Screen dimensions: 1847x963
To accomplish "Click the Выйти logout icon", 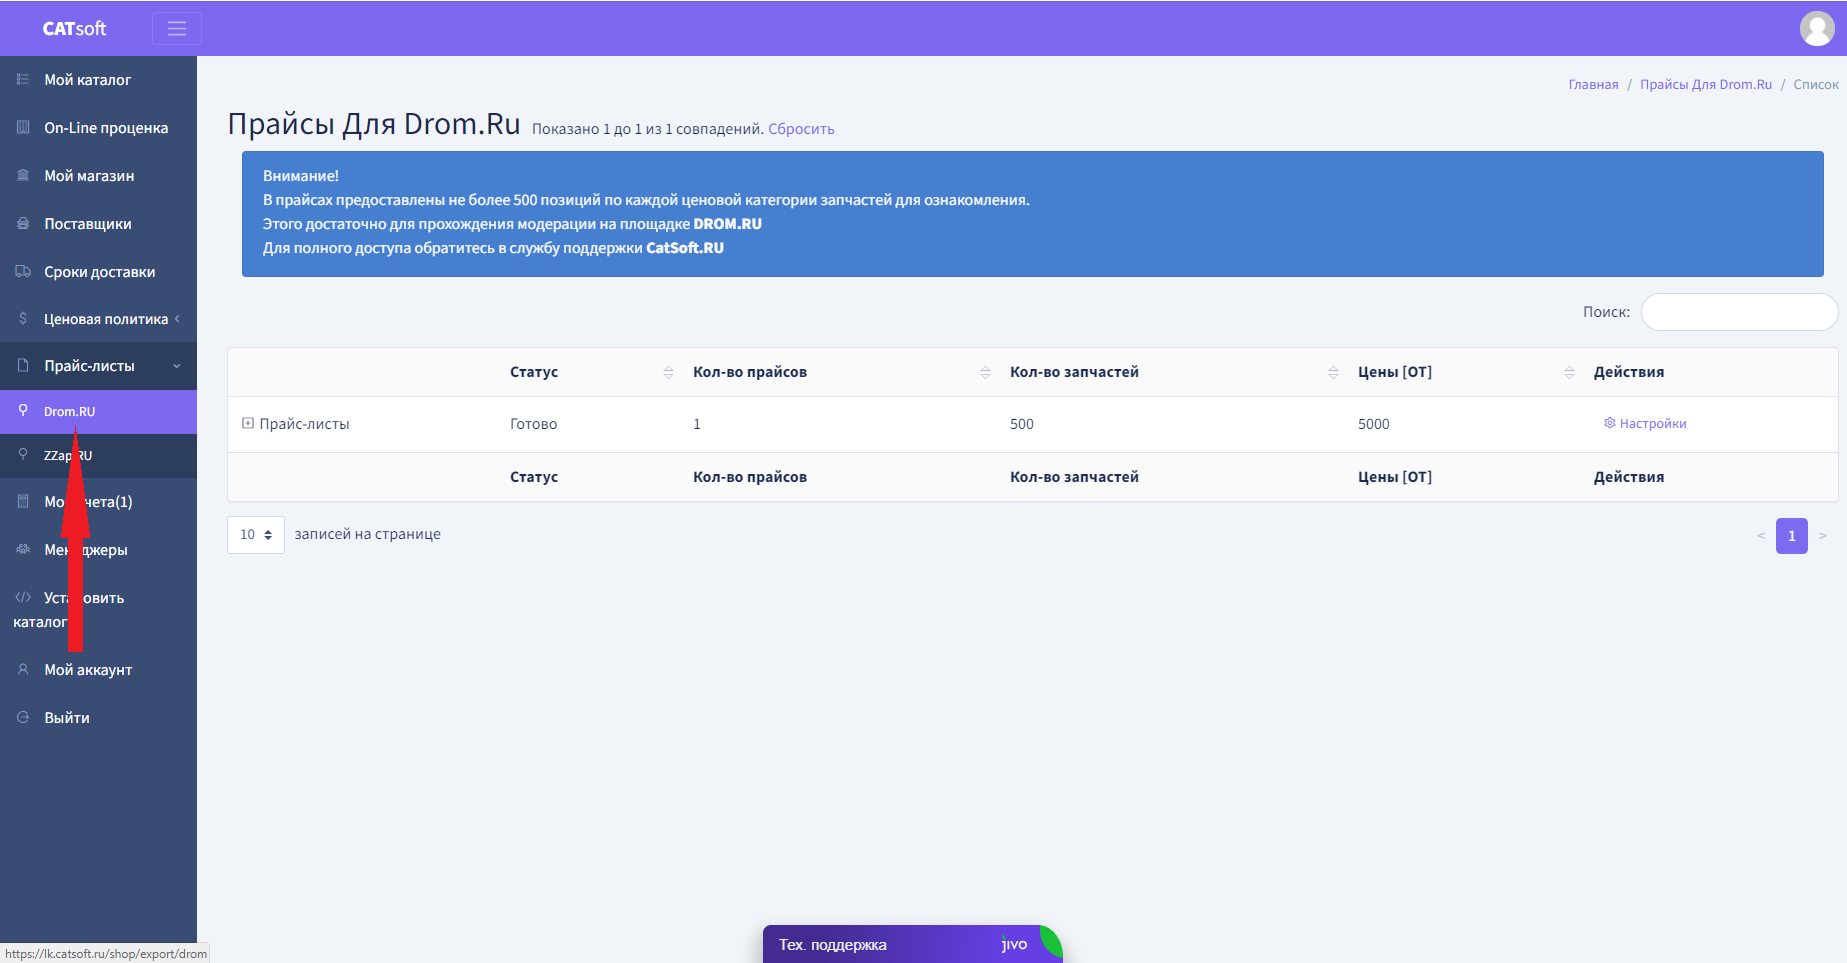I will tap(23, 718).
